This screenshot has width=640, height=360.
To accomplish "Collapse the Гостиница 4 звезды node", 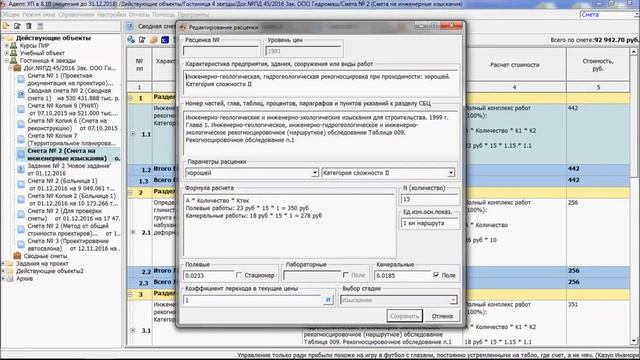I will tap(6, 60).
